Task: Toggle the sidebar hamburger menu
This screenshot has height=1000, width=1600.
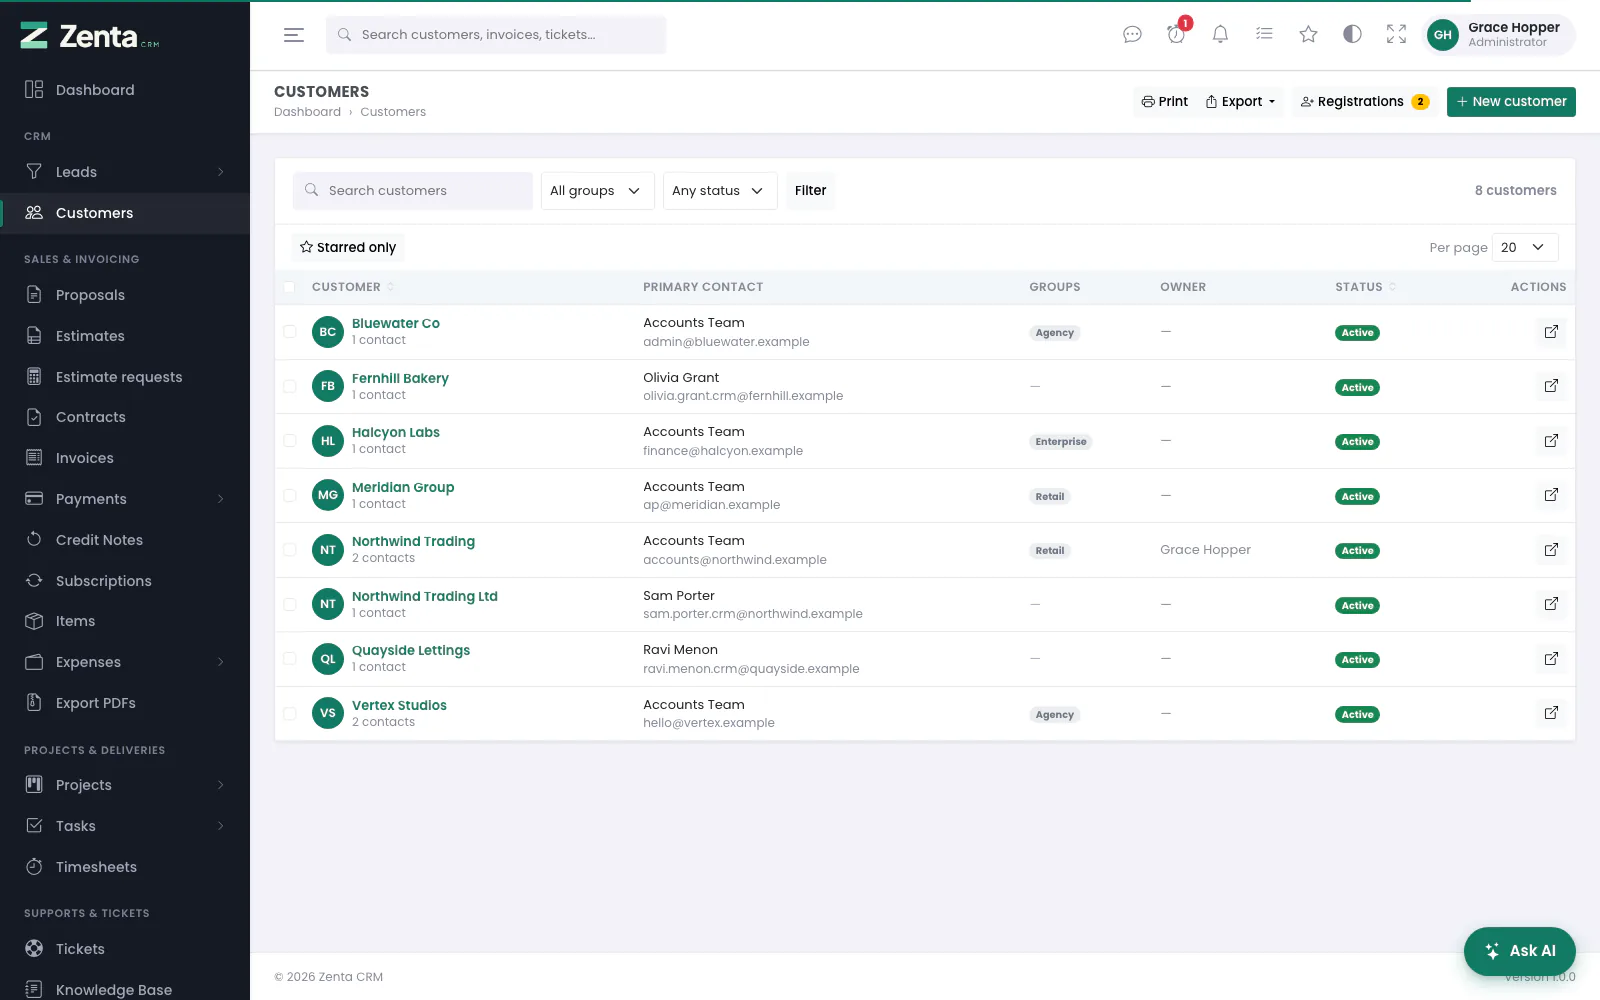Action: coord(294,35)
